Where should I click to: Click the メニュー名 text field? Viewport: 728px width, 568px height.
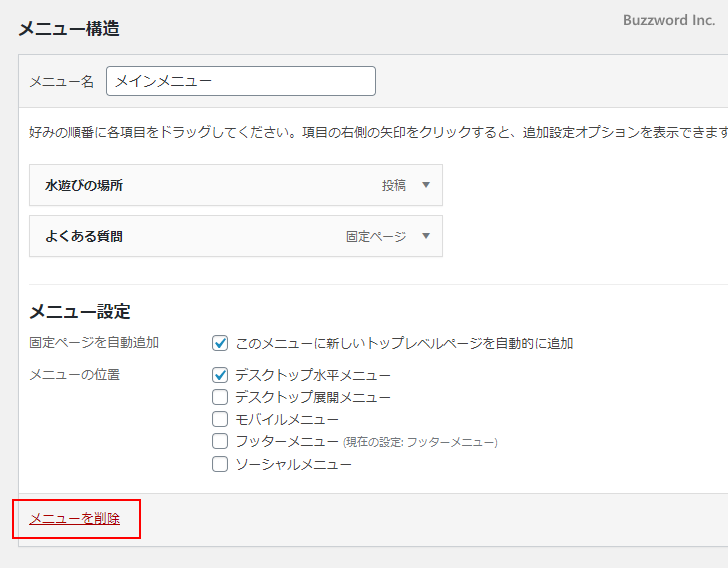(240, 81)
